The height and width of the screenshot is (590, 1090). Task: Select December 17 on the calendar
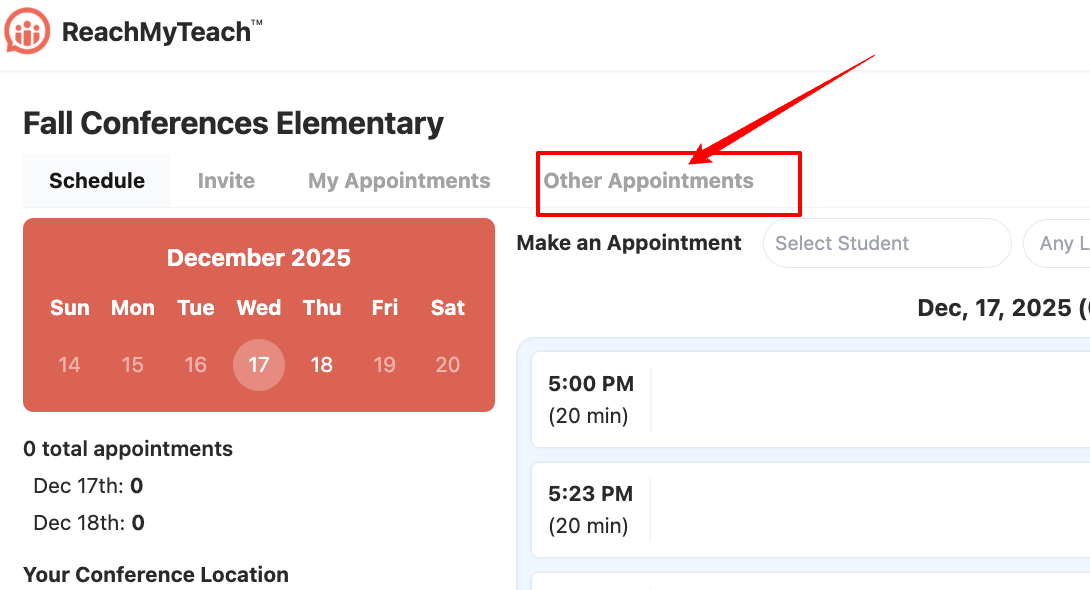pyautogui.click(x=259, y=365)
